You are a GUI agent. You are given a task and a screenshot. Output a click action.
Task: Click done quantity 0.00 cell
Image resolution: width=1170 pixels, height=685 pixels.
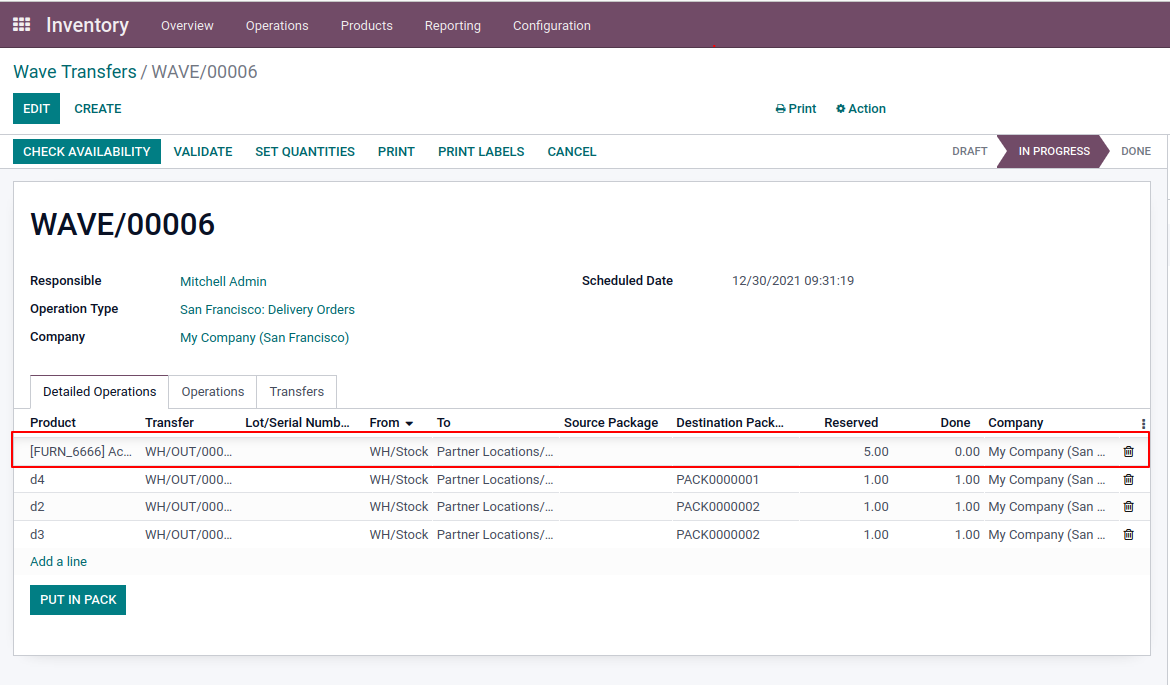[967, 451]
